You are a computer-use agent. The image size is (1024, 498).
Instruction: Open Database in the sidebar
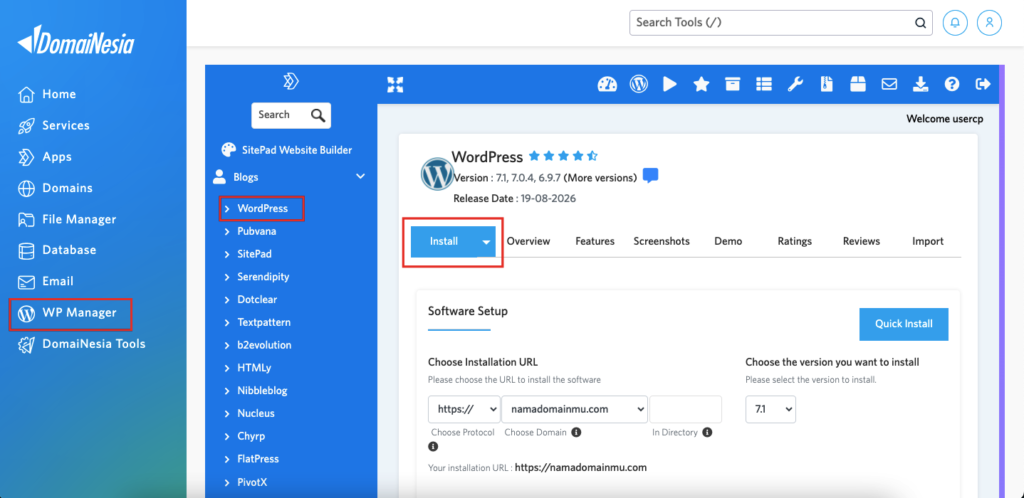[57, 250]
